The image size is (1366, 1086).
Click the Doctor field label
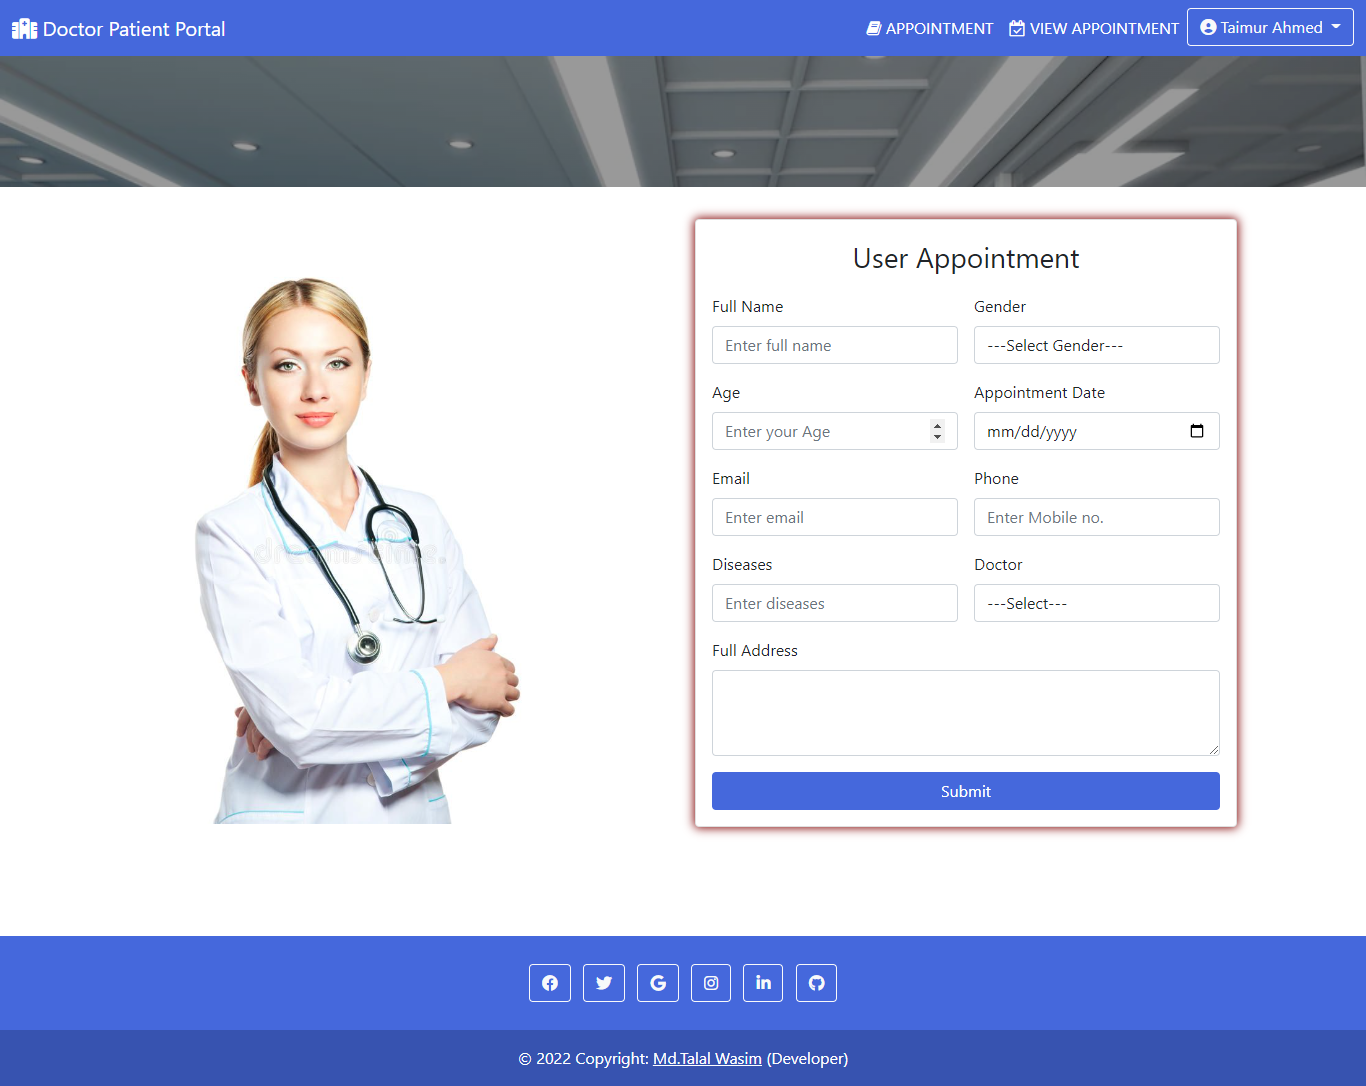[998, 564]
